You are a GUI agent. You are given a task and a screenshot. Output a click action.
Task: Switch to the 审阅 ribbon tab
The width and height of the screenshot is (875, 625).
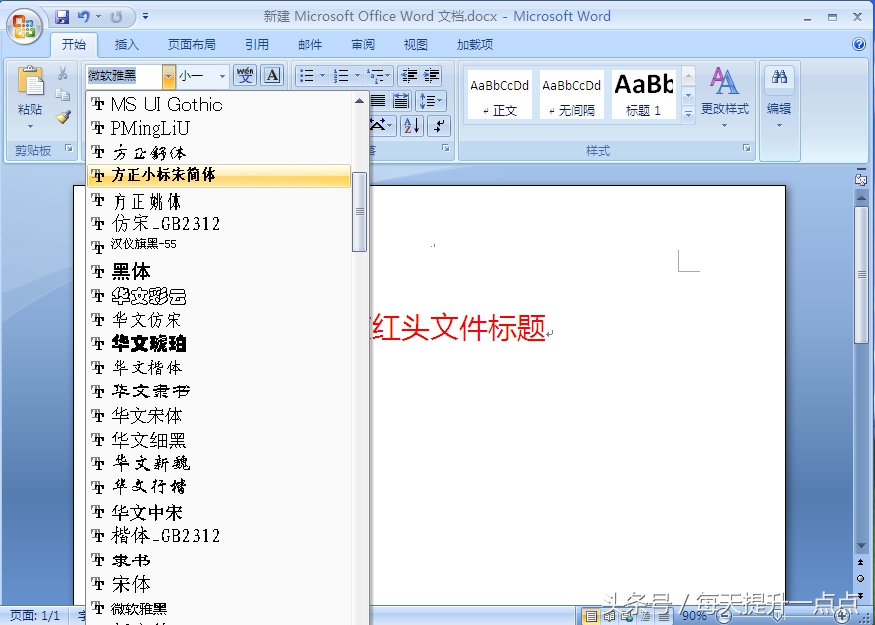pos(362,44)
